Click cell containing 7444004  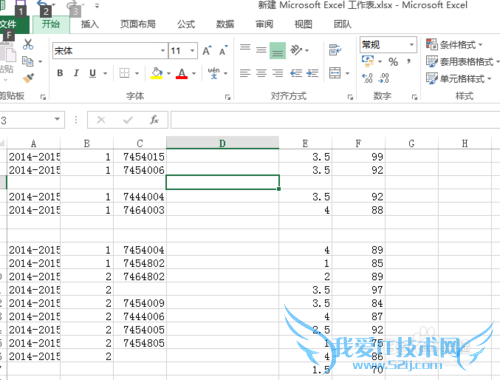[x=140, y=196]
